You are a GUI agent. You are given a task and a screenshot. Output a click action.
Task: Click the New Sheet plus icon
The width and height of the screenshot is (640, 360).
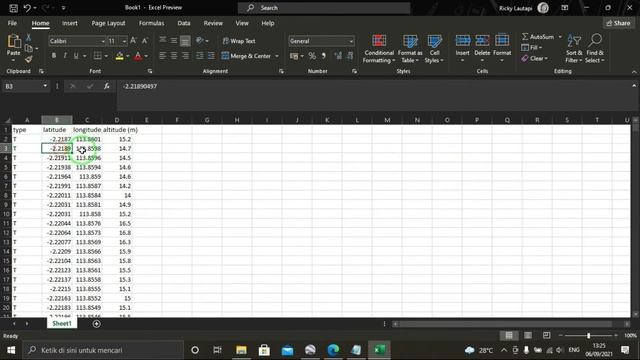coord(96,324)
